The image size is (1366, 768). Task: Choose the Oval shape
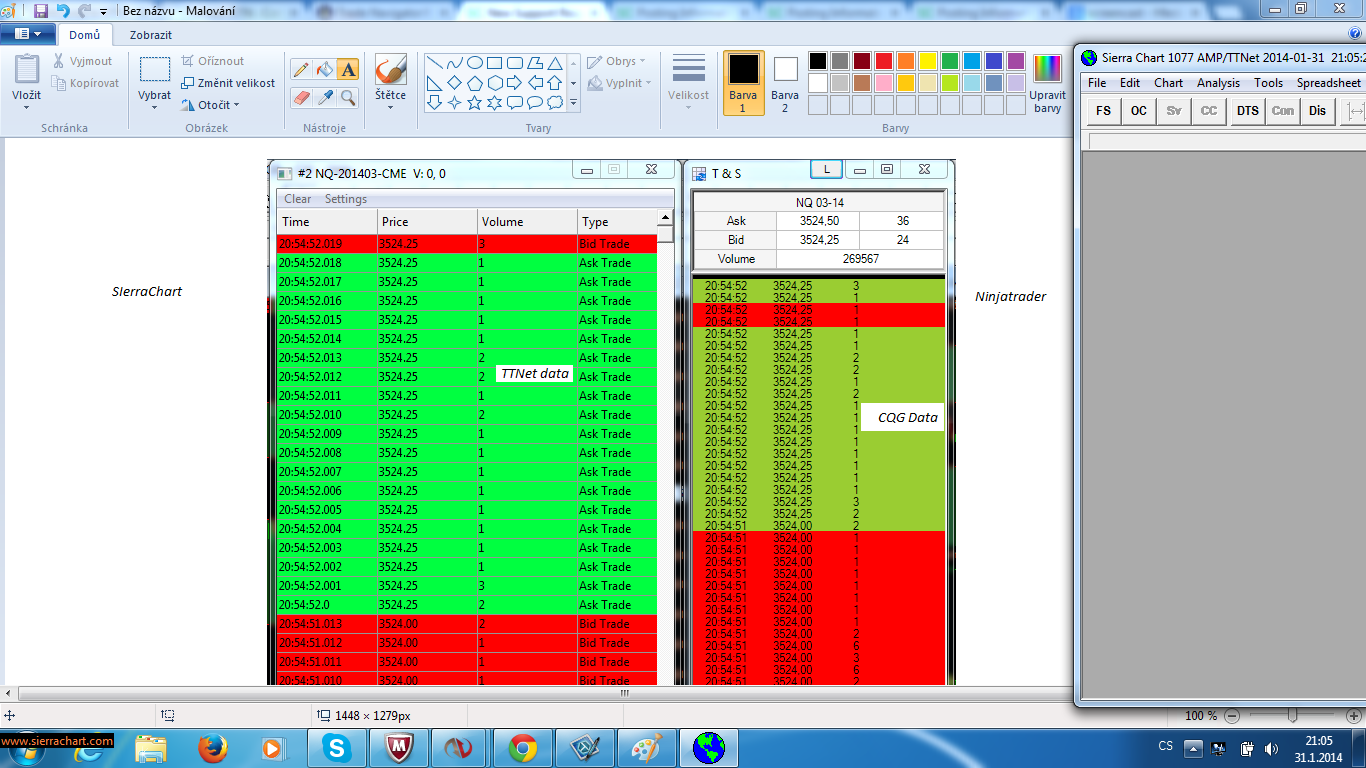[x=474, y=63]
